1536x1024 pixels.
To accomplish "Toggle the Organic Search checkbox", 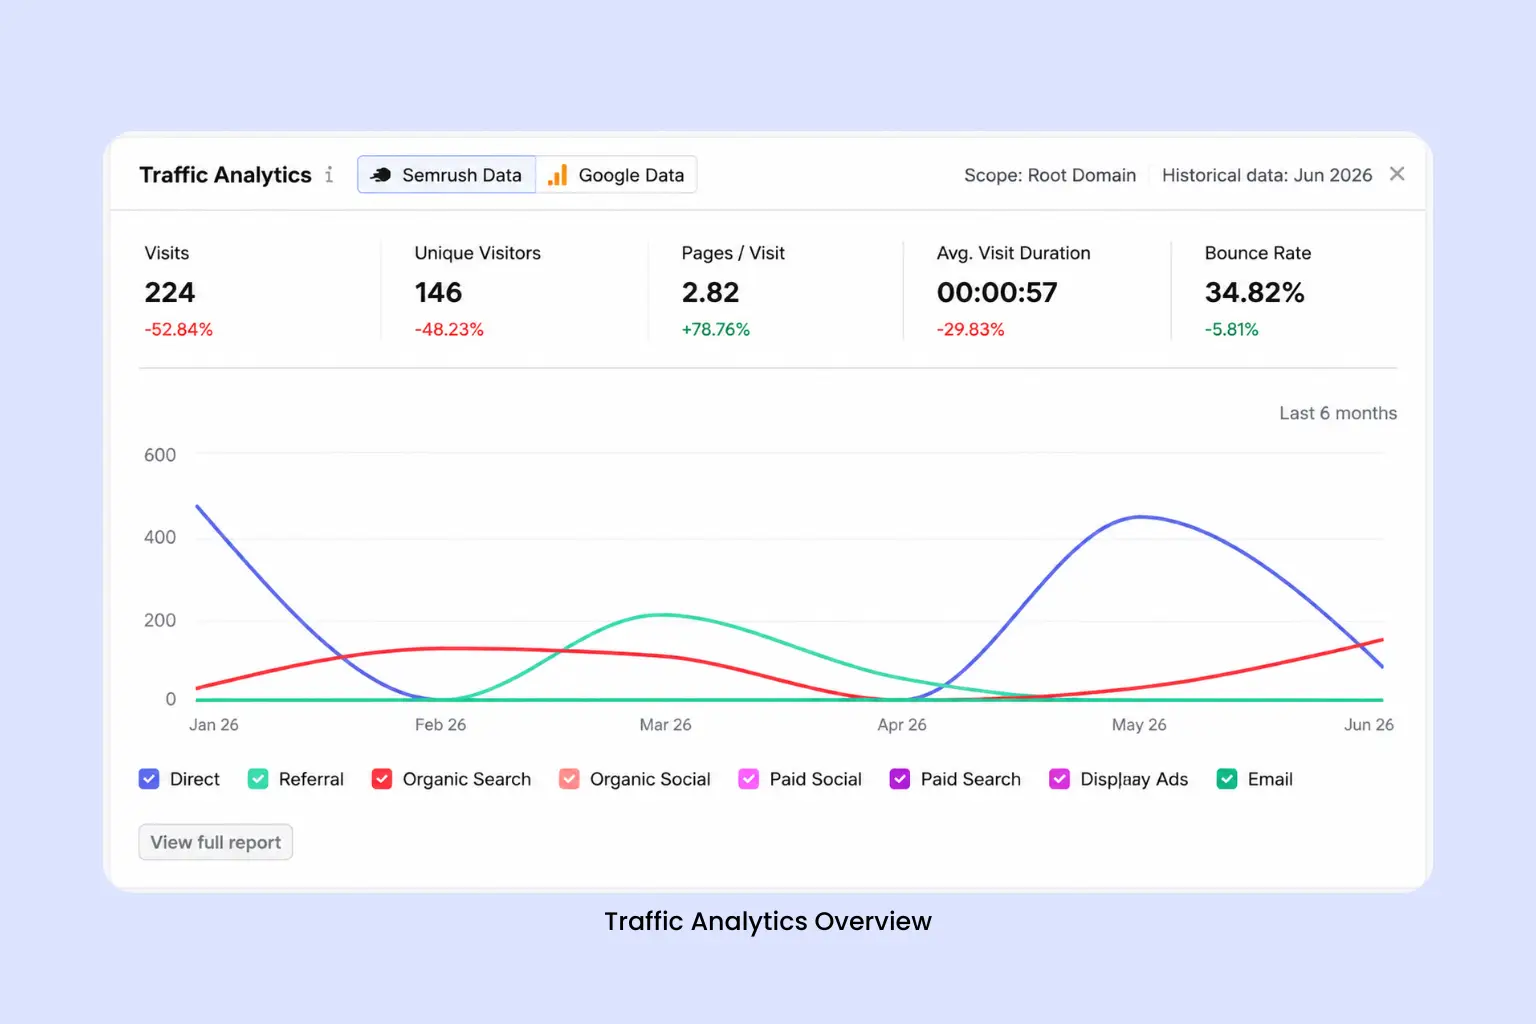I will pyautogui.click(x=381, y=779).
